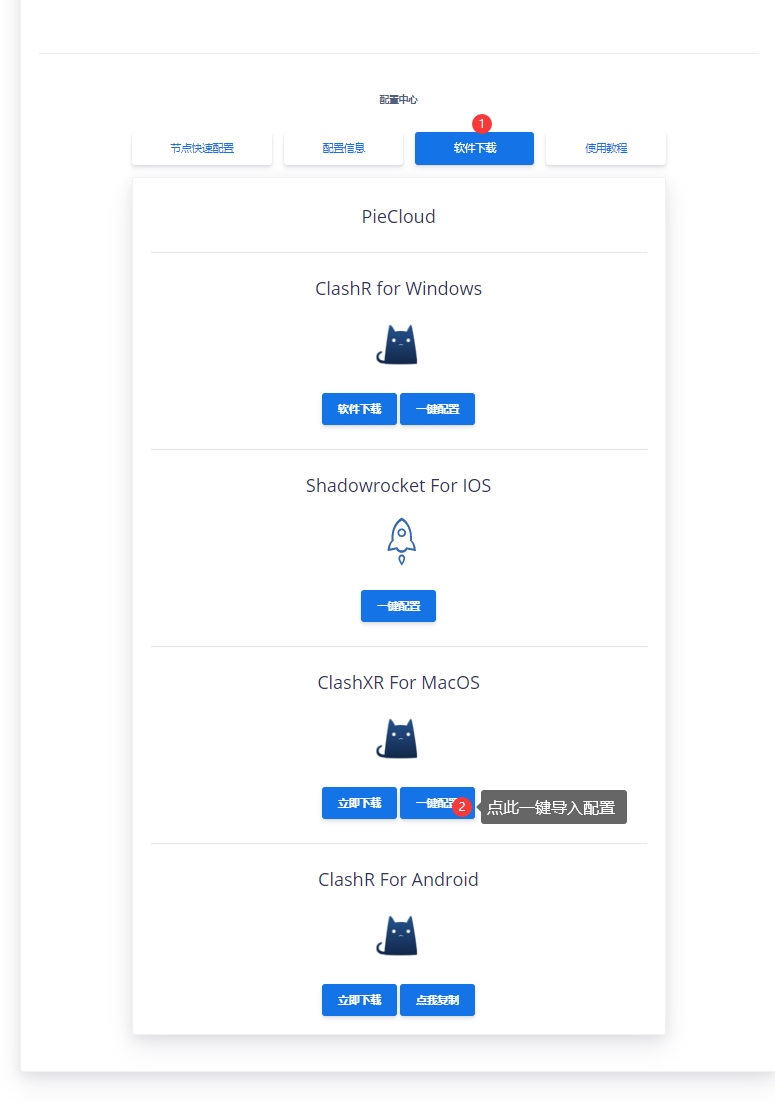Screen dimensions: 775x1102
Task: Click the ClashXR For MacOS cat icon
Action: 397,739
